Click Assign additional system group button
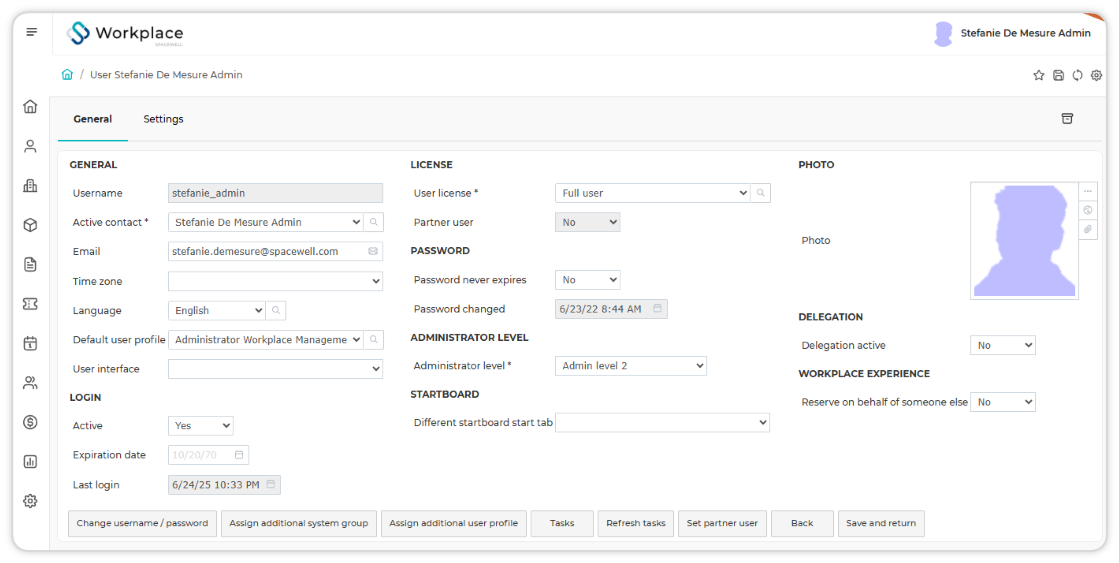Image resolution: width=1119 pixels, height=563 pixels. click(x=298, y=523)
